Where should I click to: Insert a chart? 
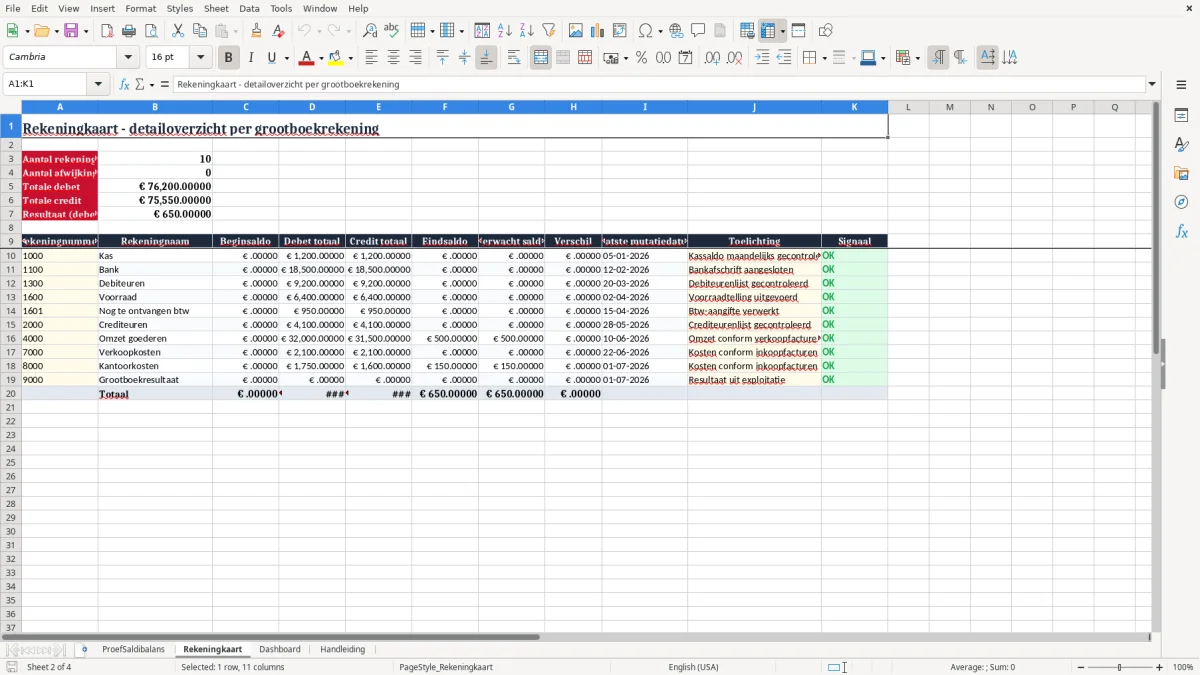pyautogui.click(x=598, y=31)
